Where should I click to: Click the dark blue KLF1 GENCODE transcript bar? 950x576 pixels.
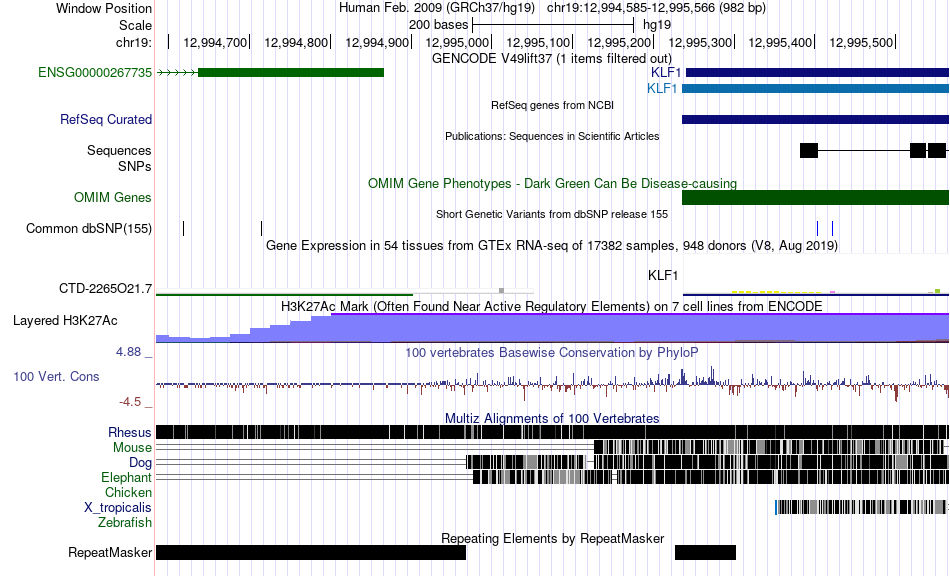[817, 73]
